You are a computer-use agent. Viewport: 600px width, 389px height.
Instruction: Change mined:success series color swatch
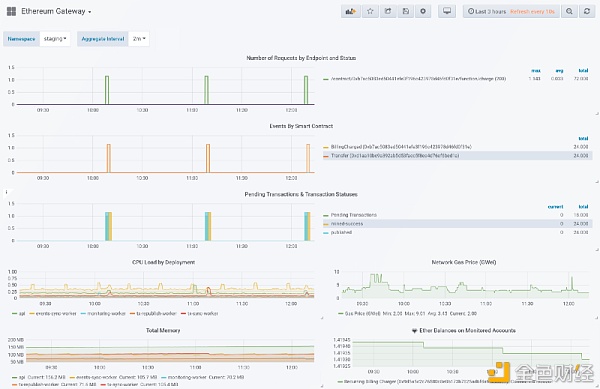pyautogui.click(x=326, y=224)
